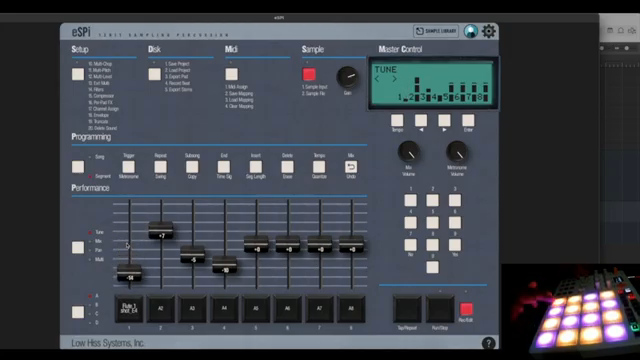Hit the Run/Stop pad
Screen dimensions: 640x360
tap(440, 309)
